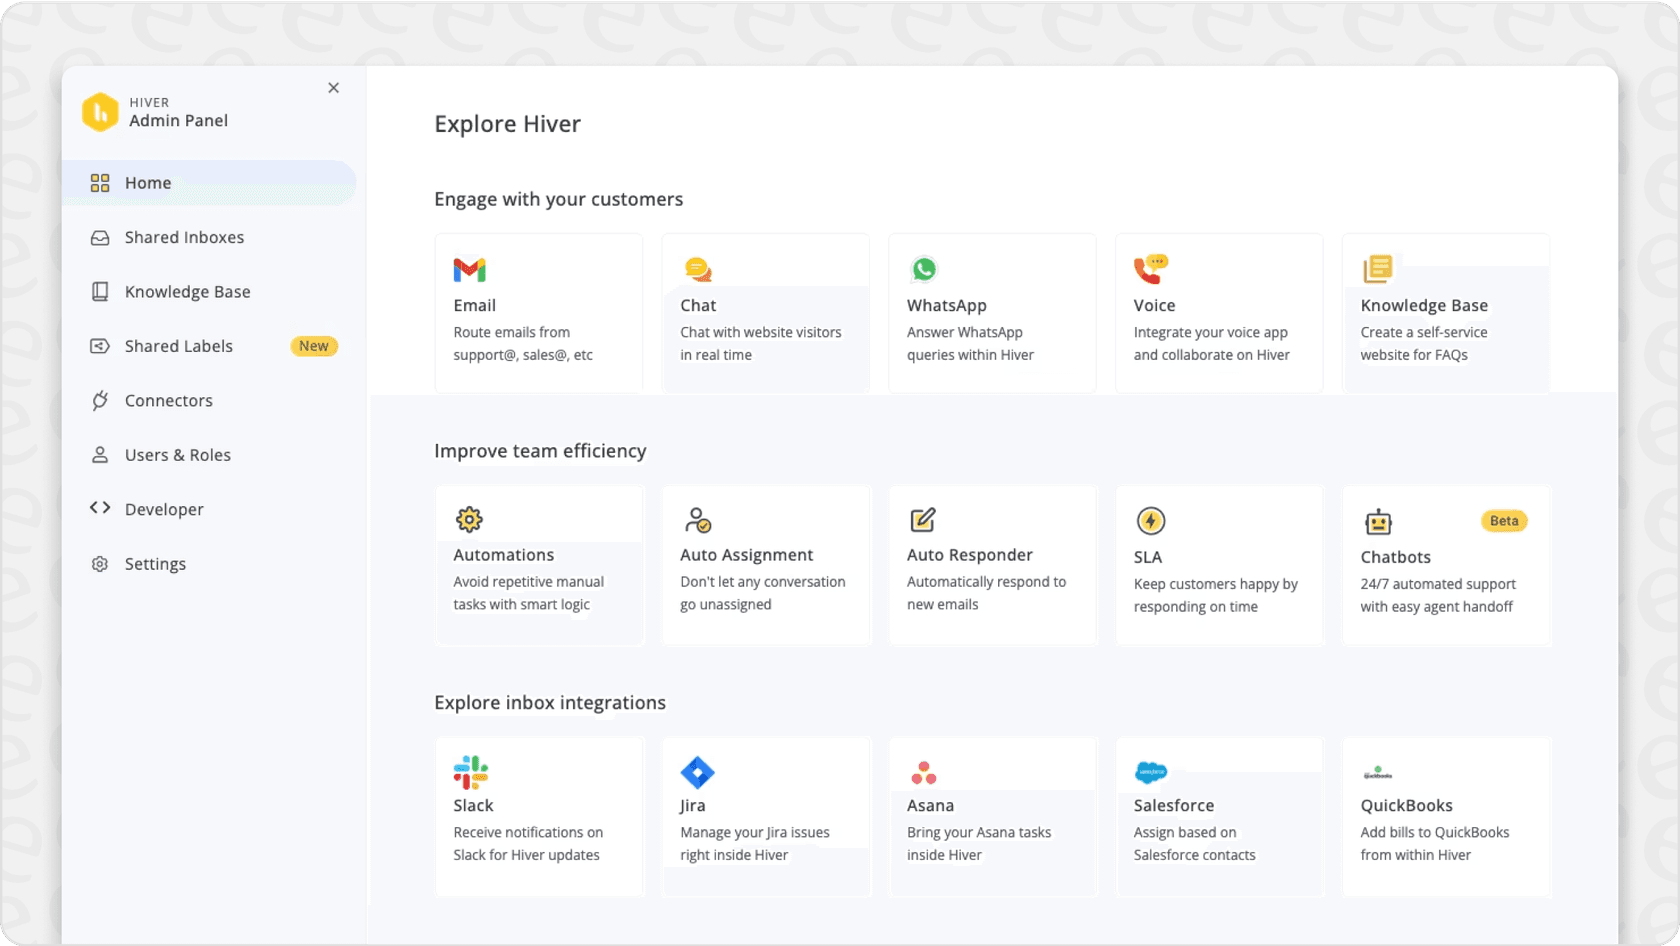1680x946 pixels.
Task: Click the Chatbots robot icon
Action: click(x=1378, y=522)
